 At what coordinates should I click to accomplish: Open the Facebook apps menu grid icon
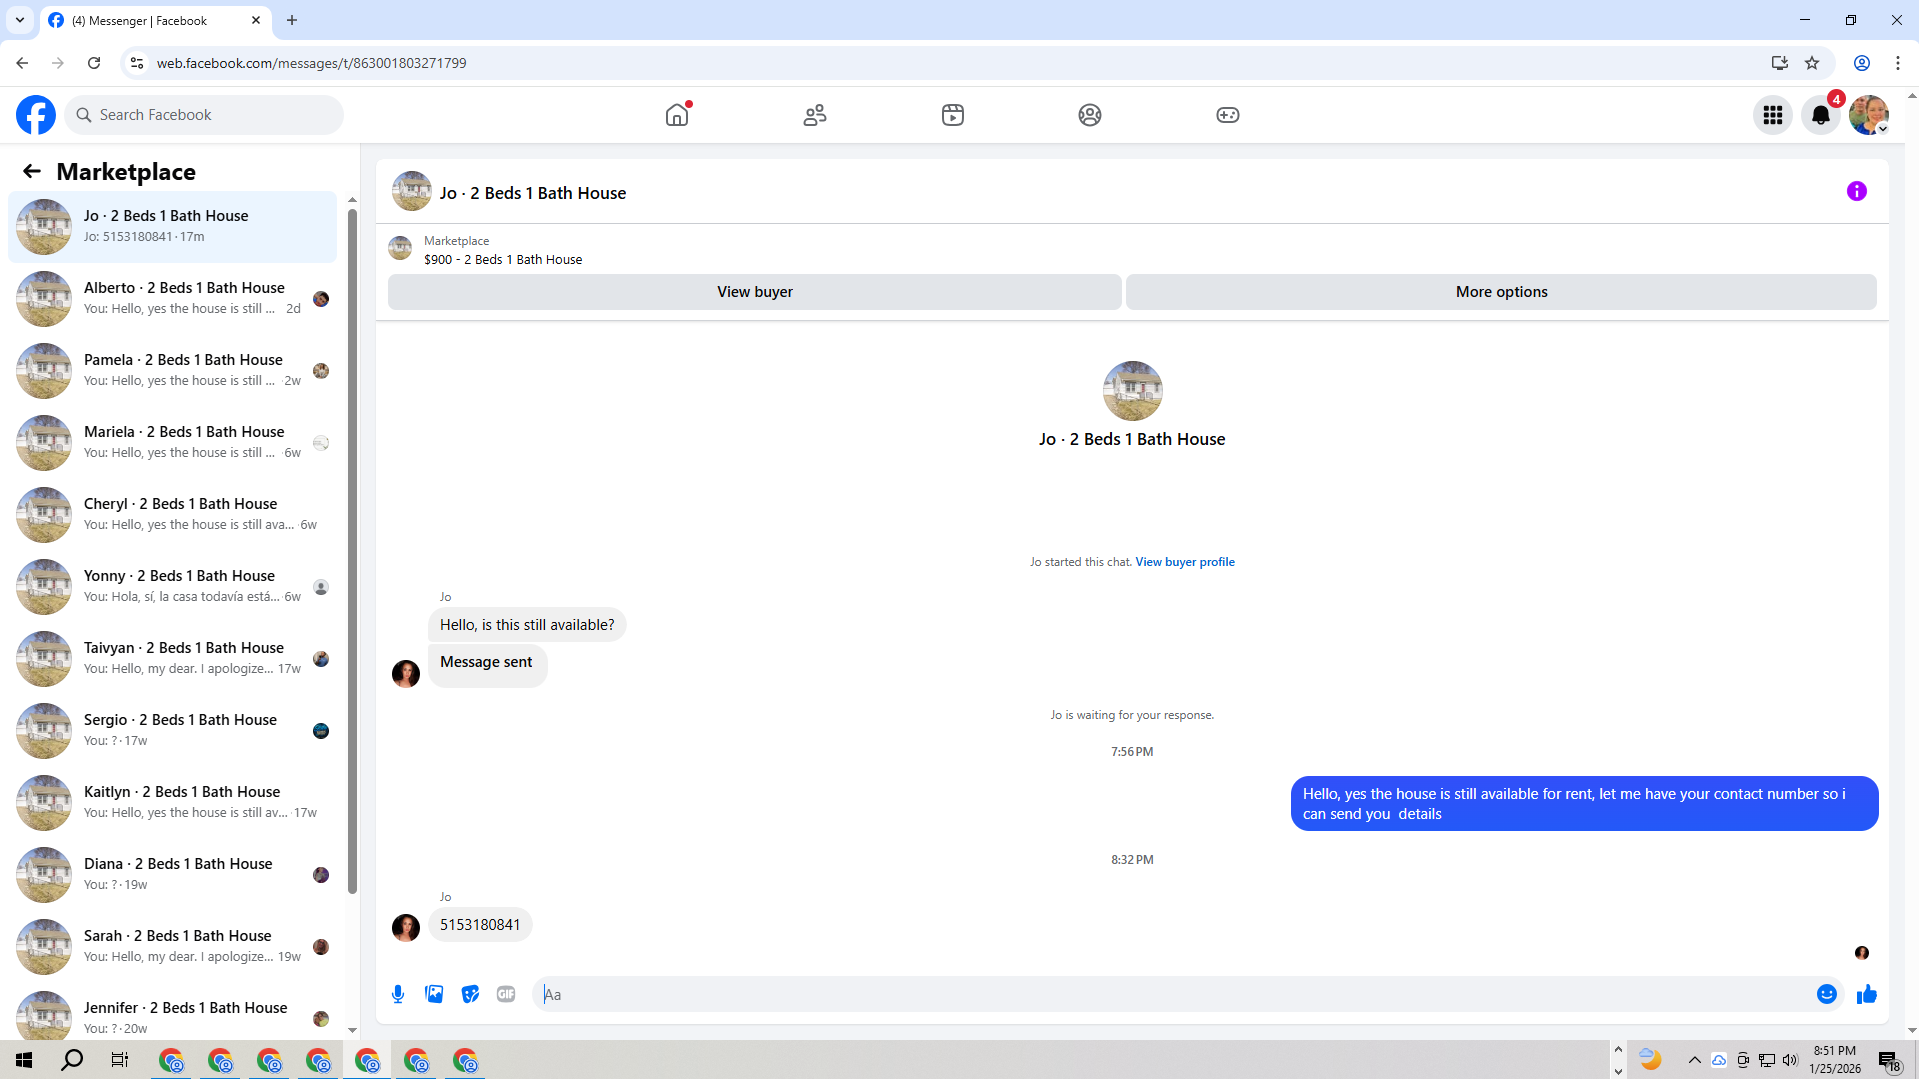click(1773, 115)
